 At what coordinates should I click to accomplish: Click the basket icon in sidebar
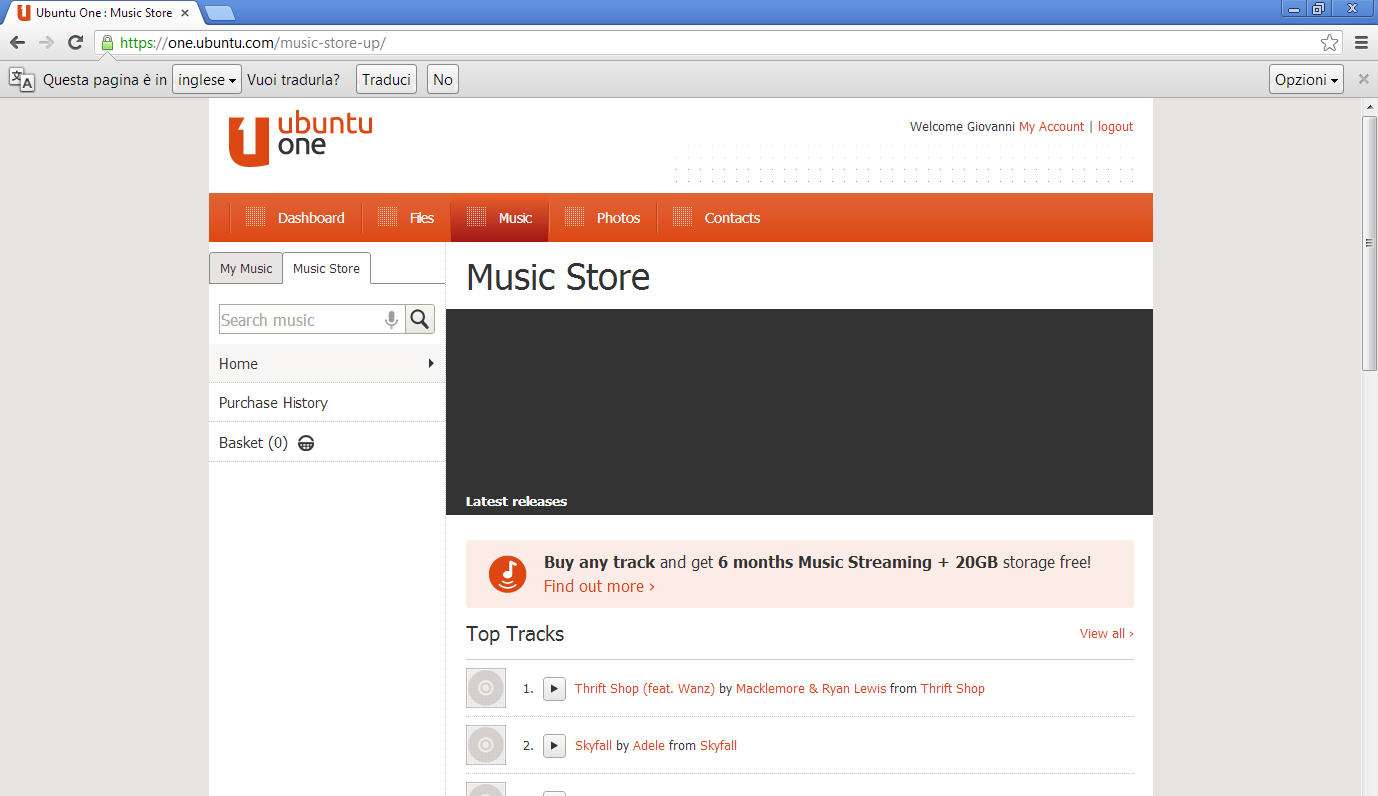click(x=306, y=443)
